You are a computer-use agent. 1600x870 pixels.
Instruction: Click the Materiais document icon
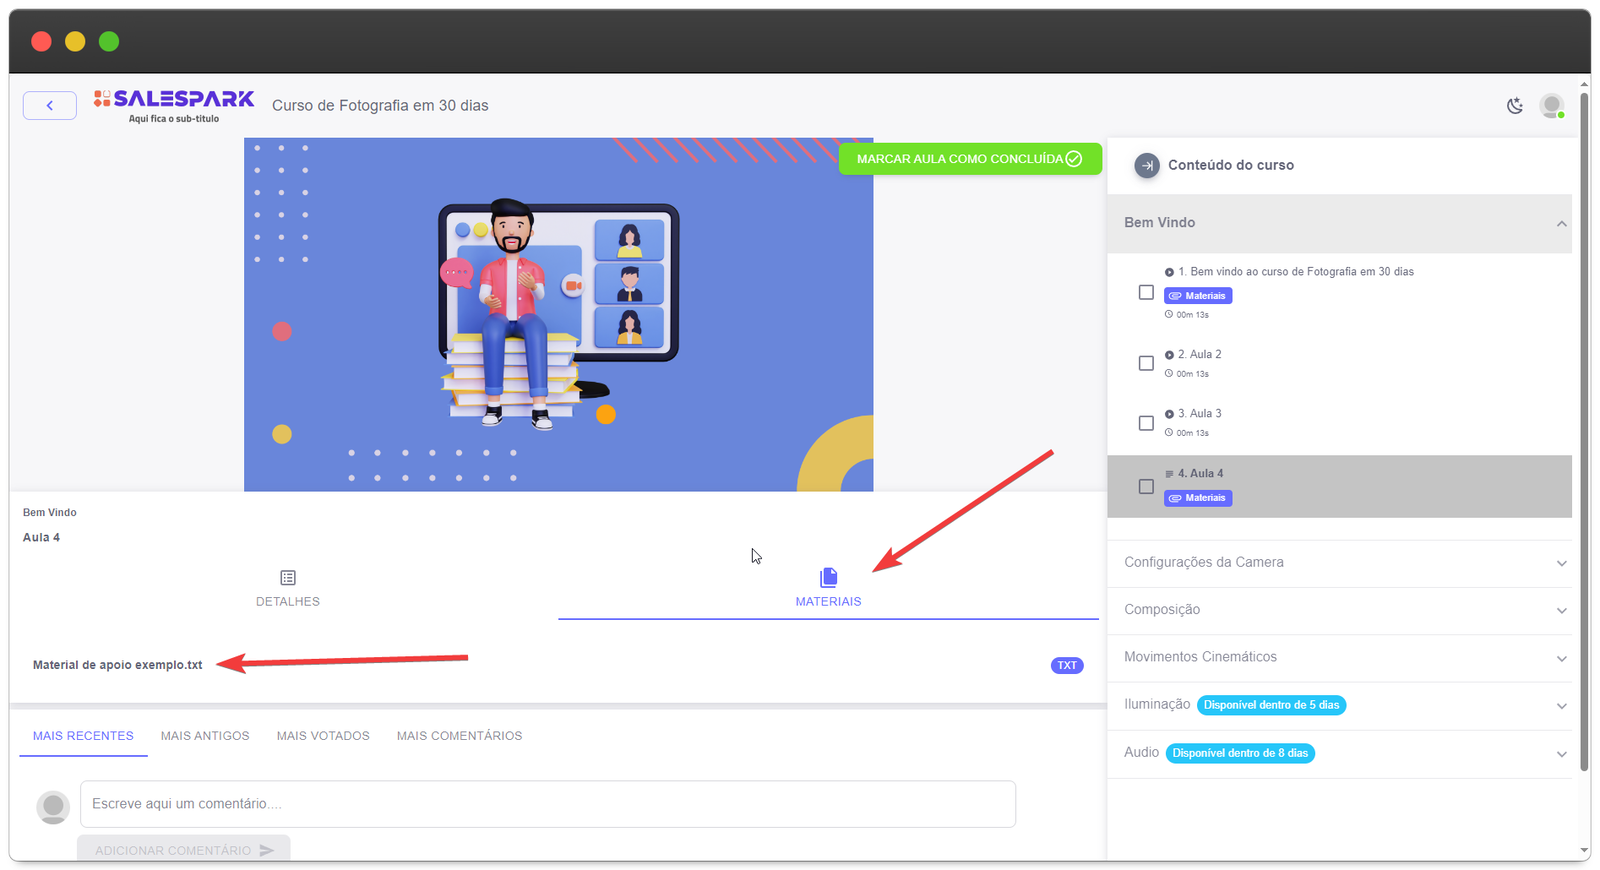(x=828, y=578)
